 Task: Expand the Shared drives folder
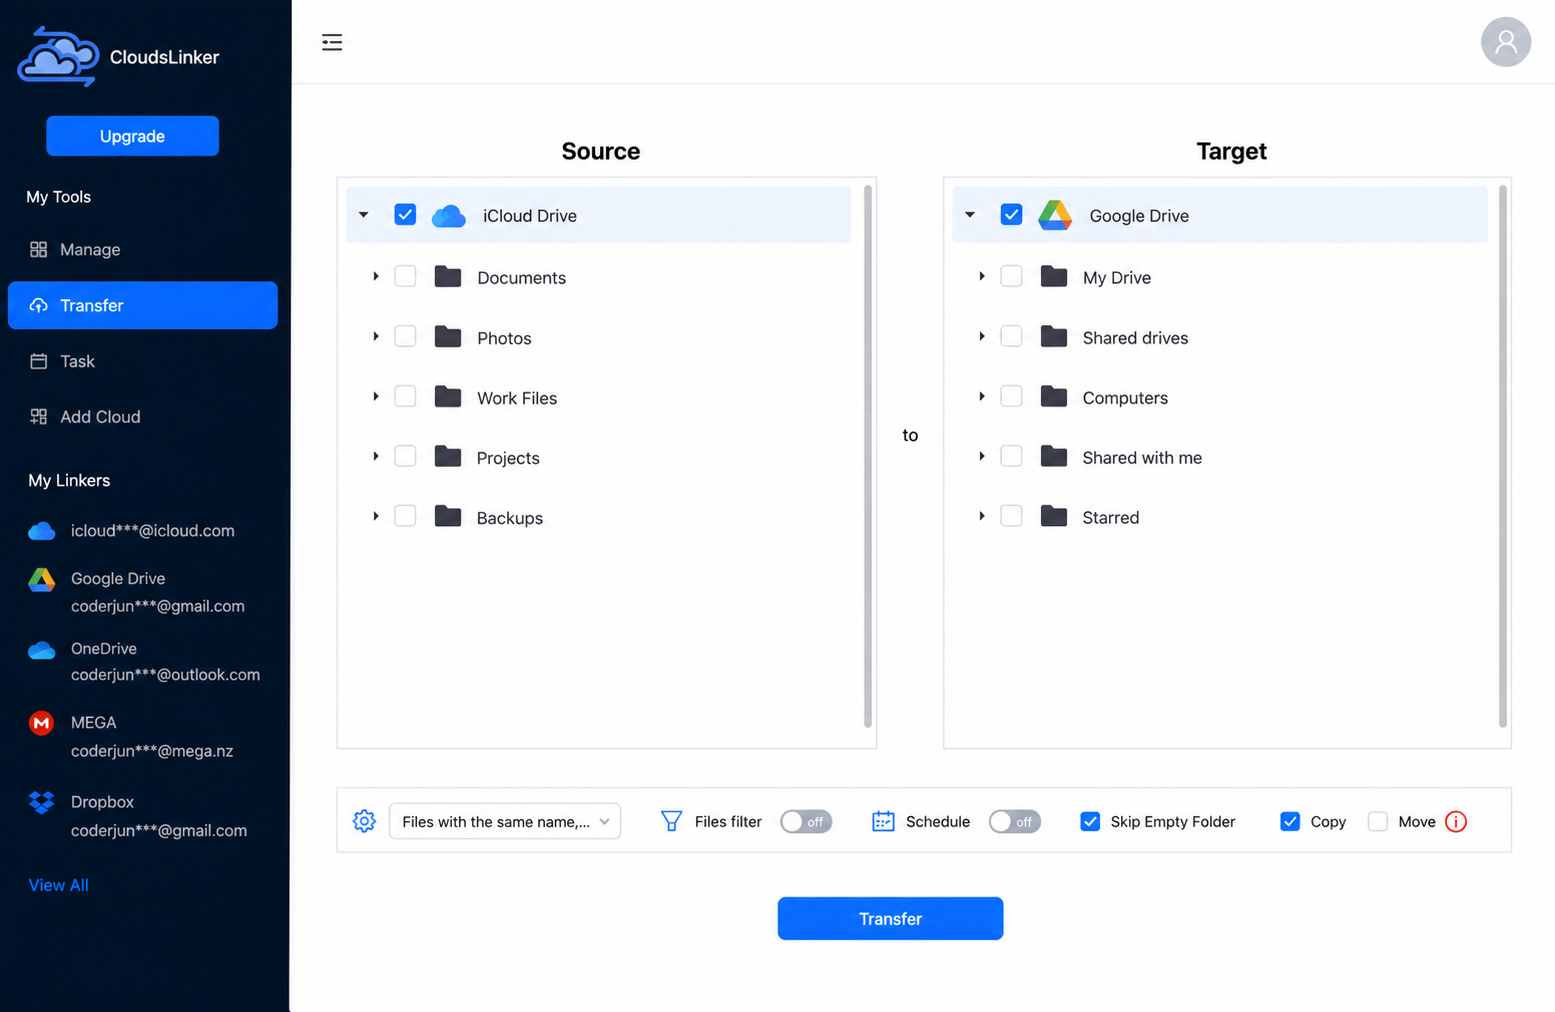point(982,337)
